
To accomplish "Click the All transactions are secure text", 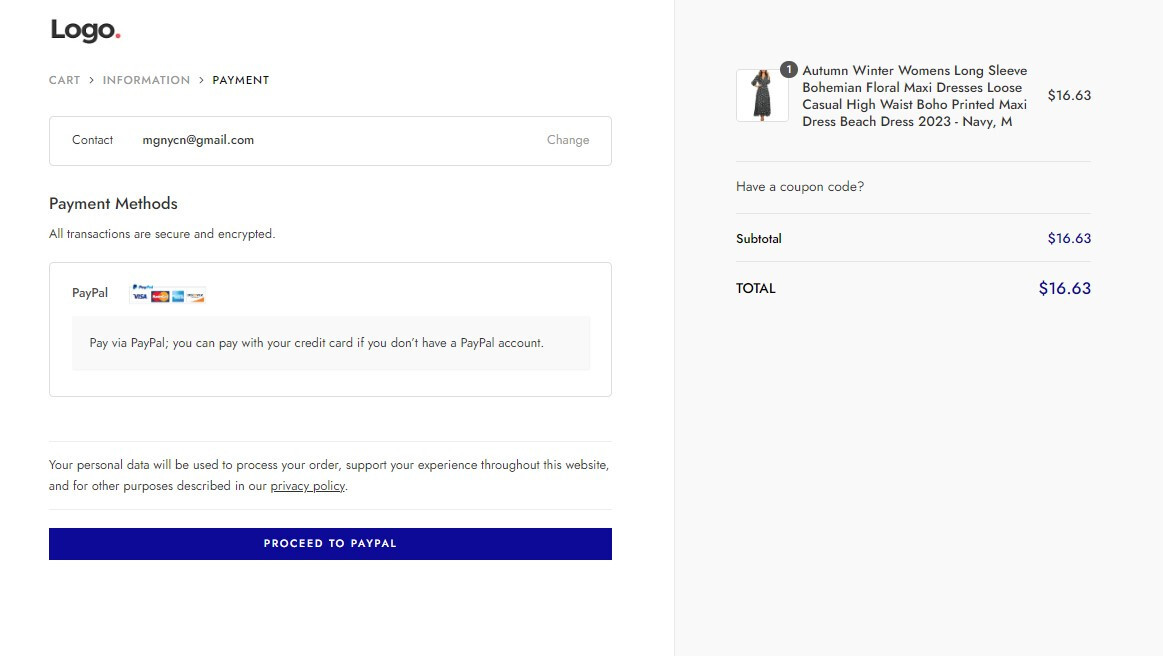I will [x=162, y=234].
